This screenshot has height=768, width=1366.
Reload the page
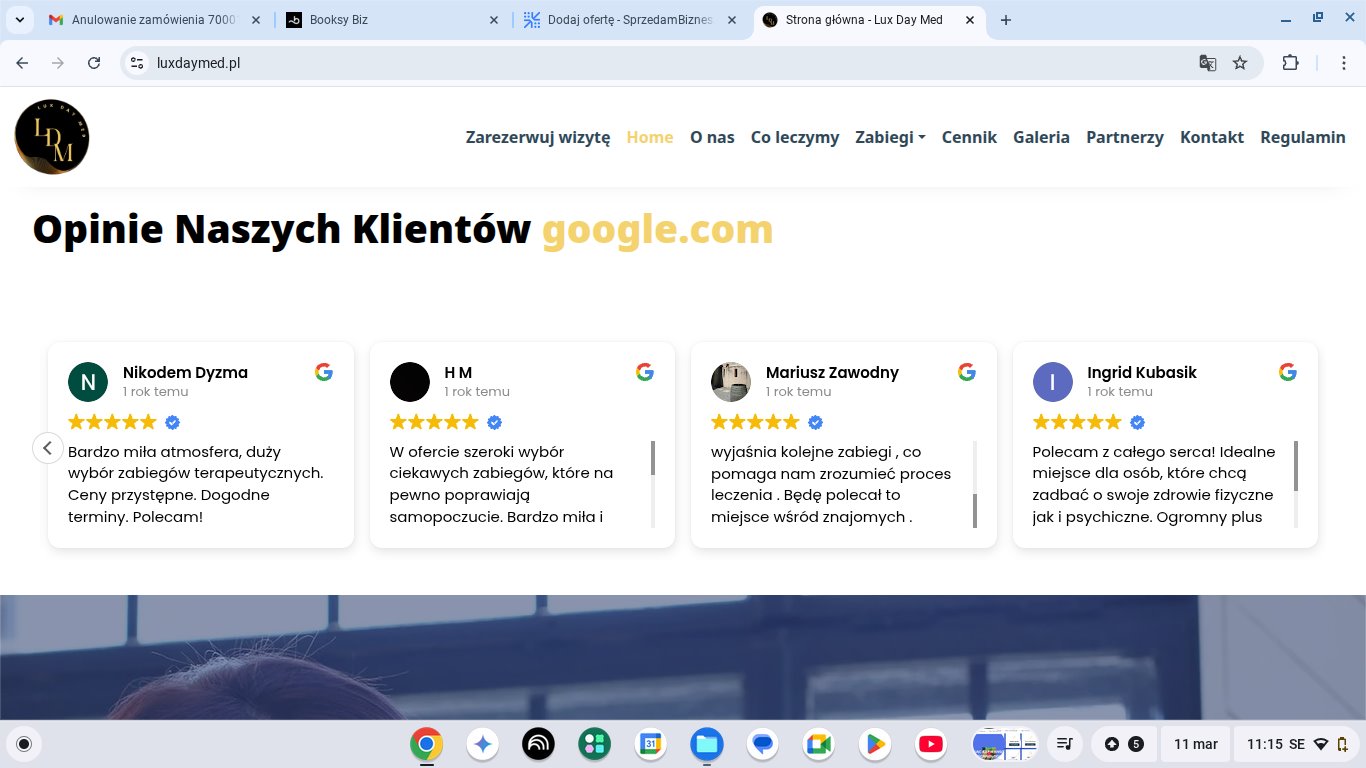94,63
